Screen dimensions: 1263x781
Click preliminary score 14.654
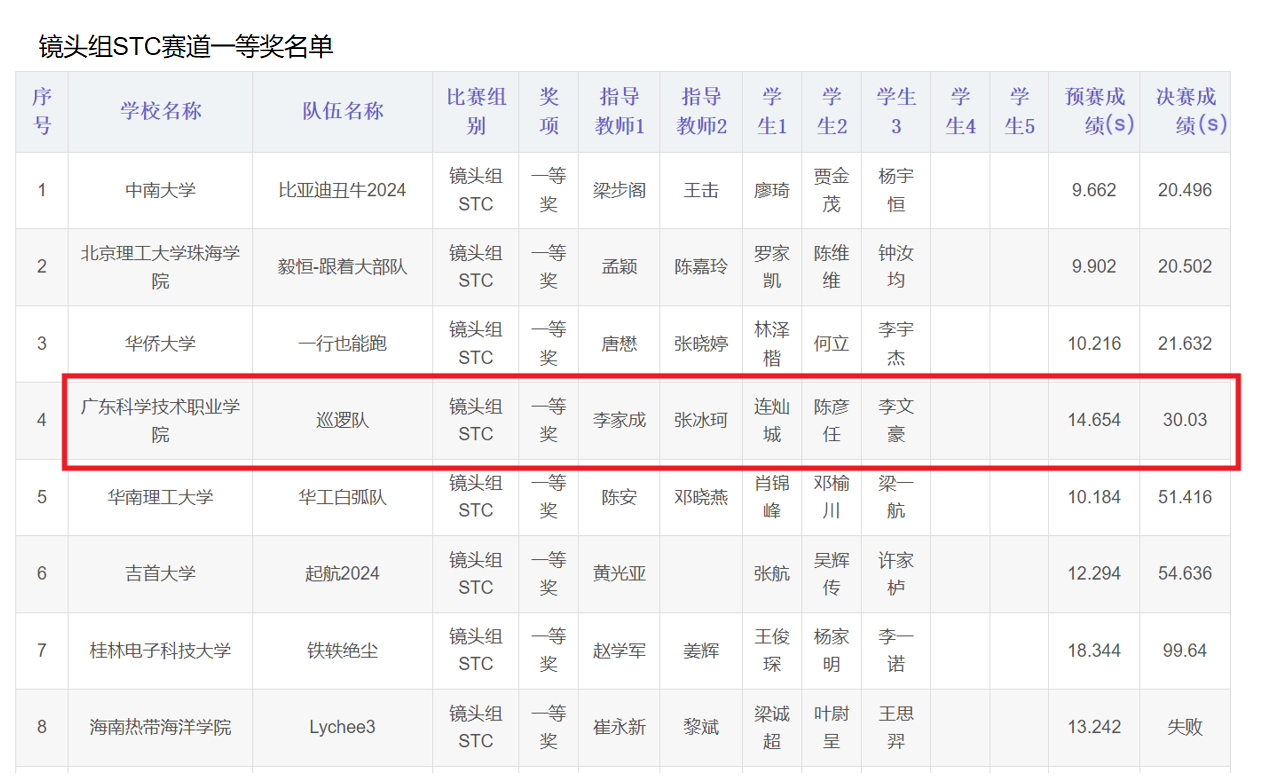(x=1094, y=421)
